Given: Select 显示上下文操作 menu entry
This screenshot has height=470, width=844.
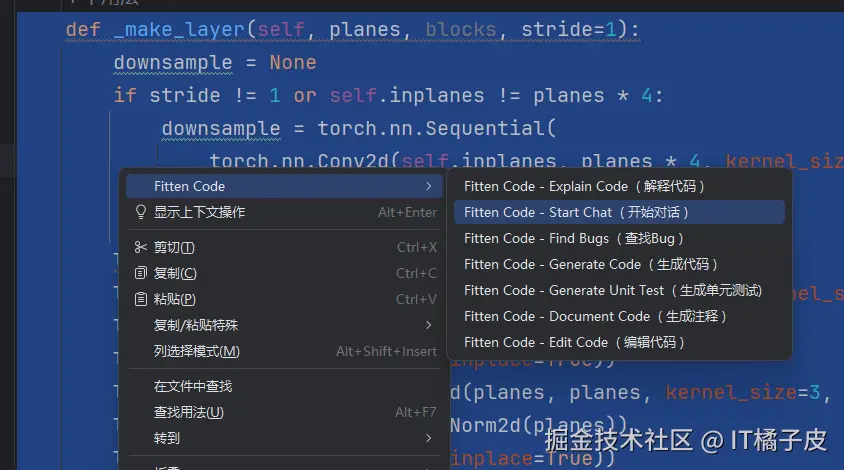Looking at the screenshot, I should [284, 212].
